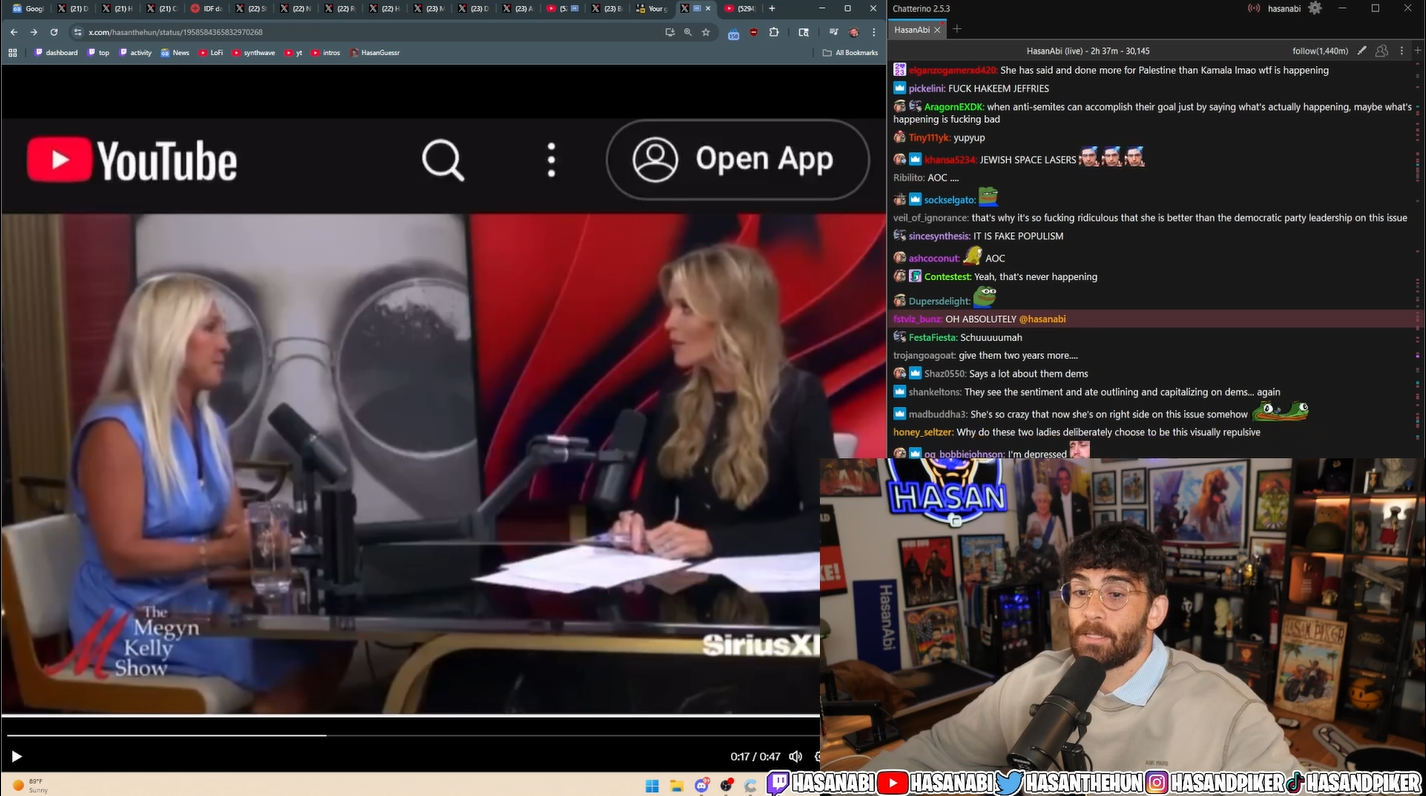Click the red ad-blocker extension icon
1426x796 pixels.
click(754, 32)
